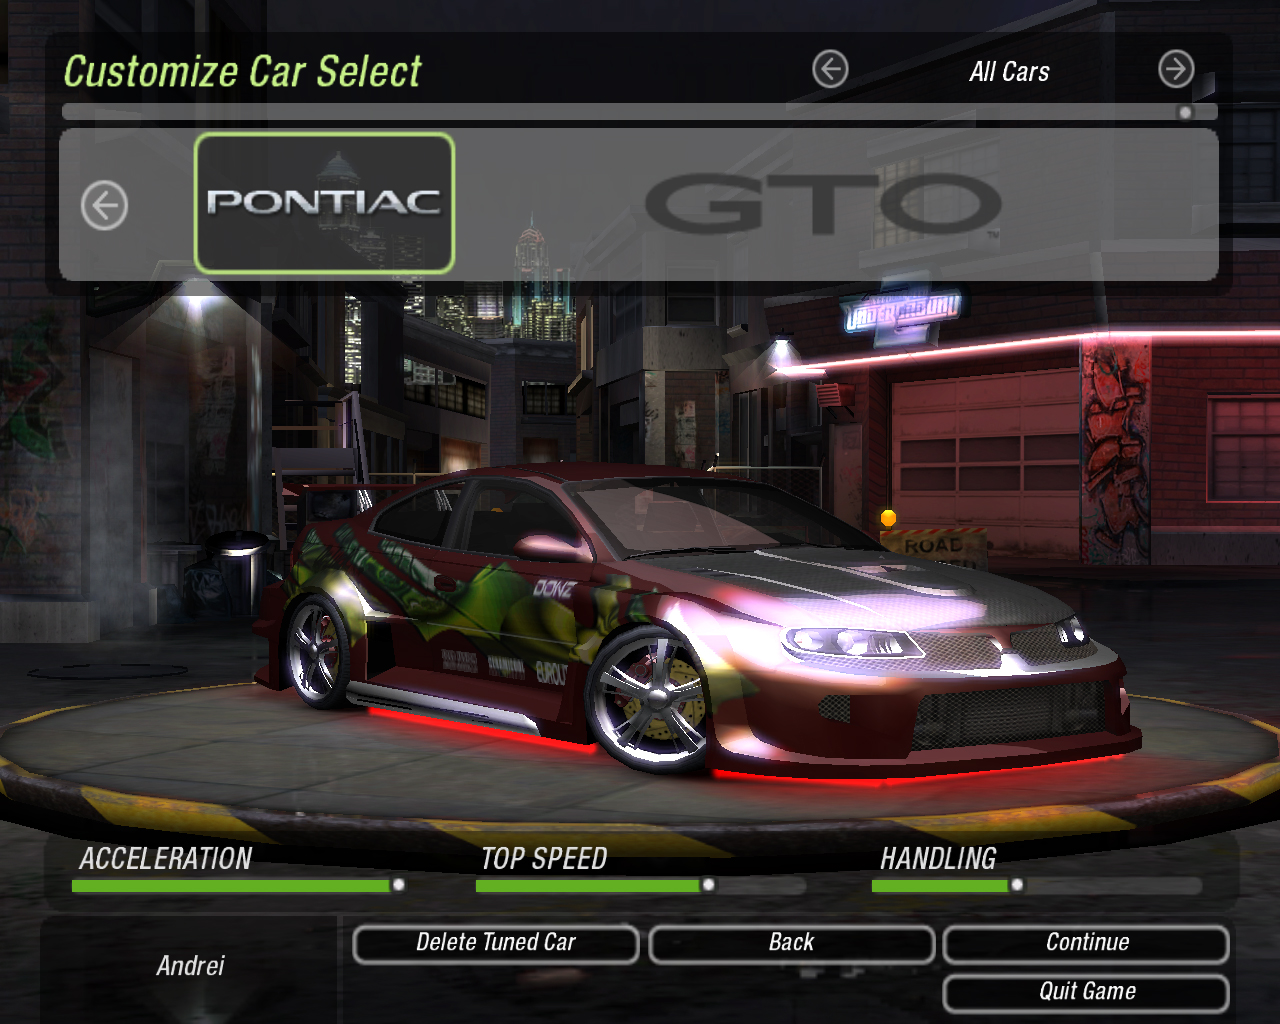
Task: Click the ROAD barricade sign behind the car
Action: click(x=932, y=546)
